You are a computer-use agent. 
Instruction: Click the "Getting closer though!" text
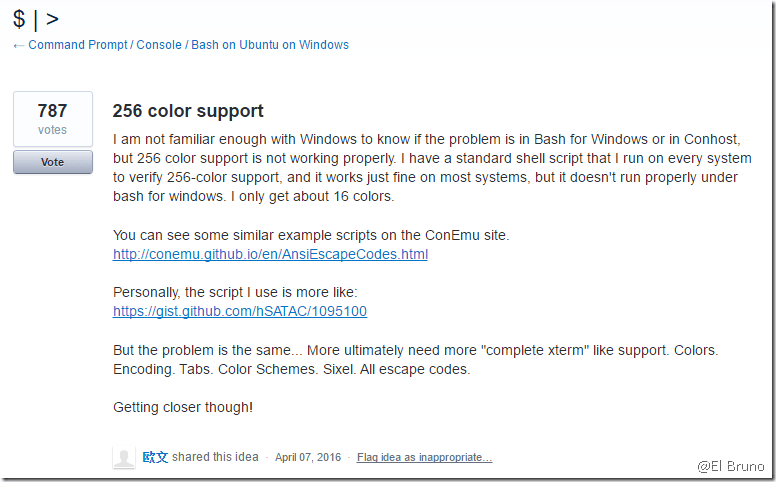(183, 407)
